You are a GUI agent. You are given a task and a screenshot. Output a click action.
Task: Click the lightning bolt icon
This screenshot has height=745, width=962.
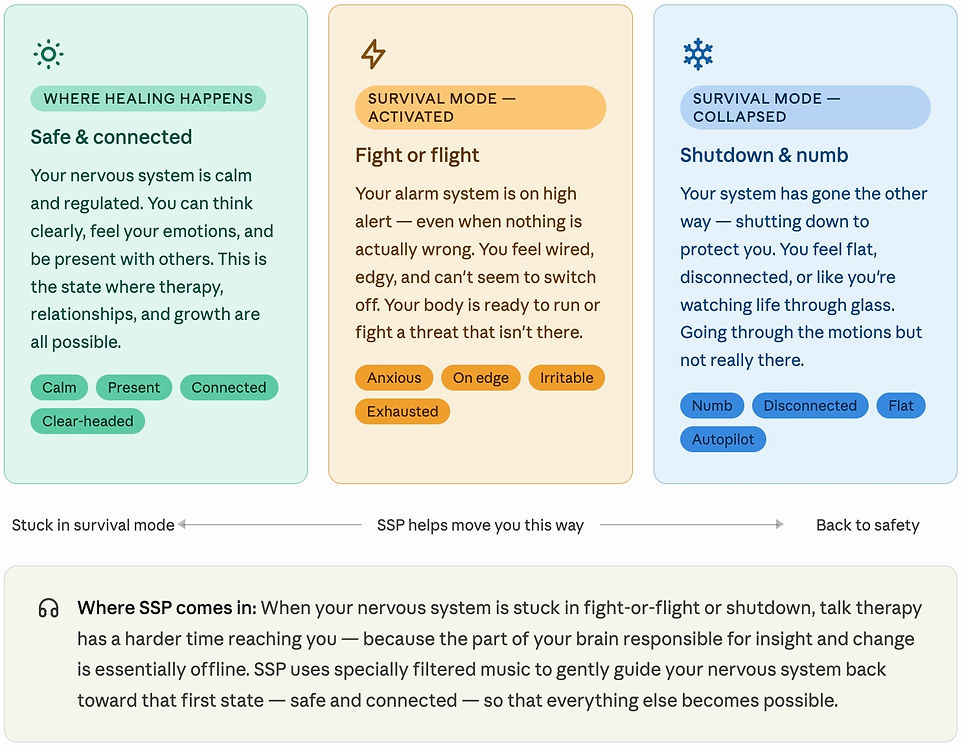[x=373, y=54]
